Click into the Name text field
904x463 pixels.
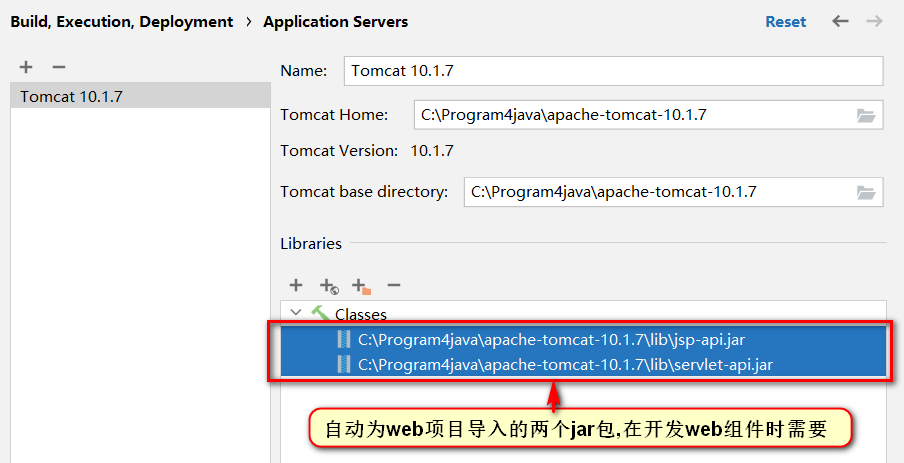612,71
